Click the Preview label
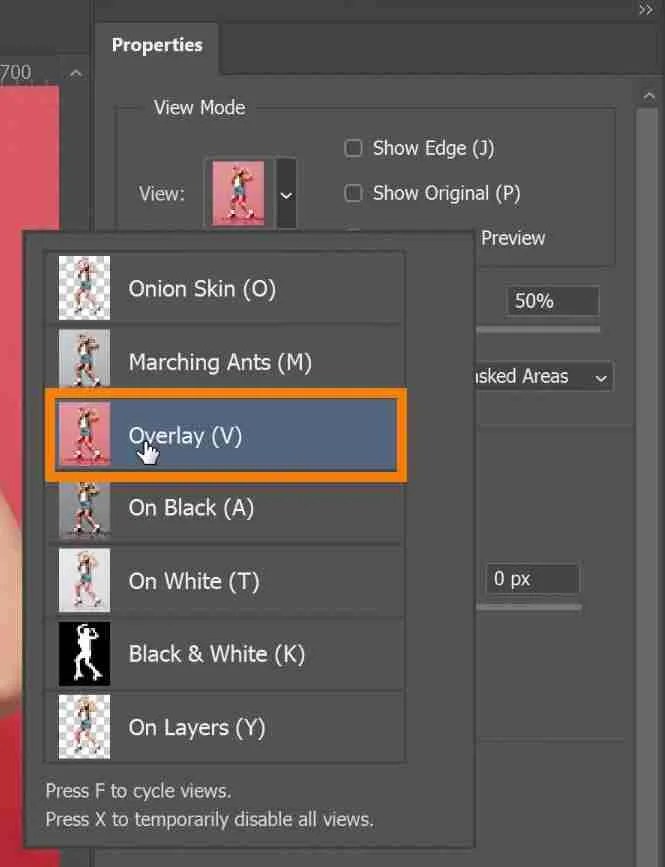The image size is (665, 867). pyautogui.click(x=513, y=238)
